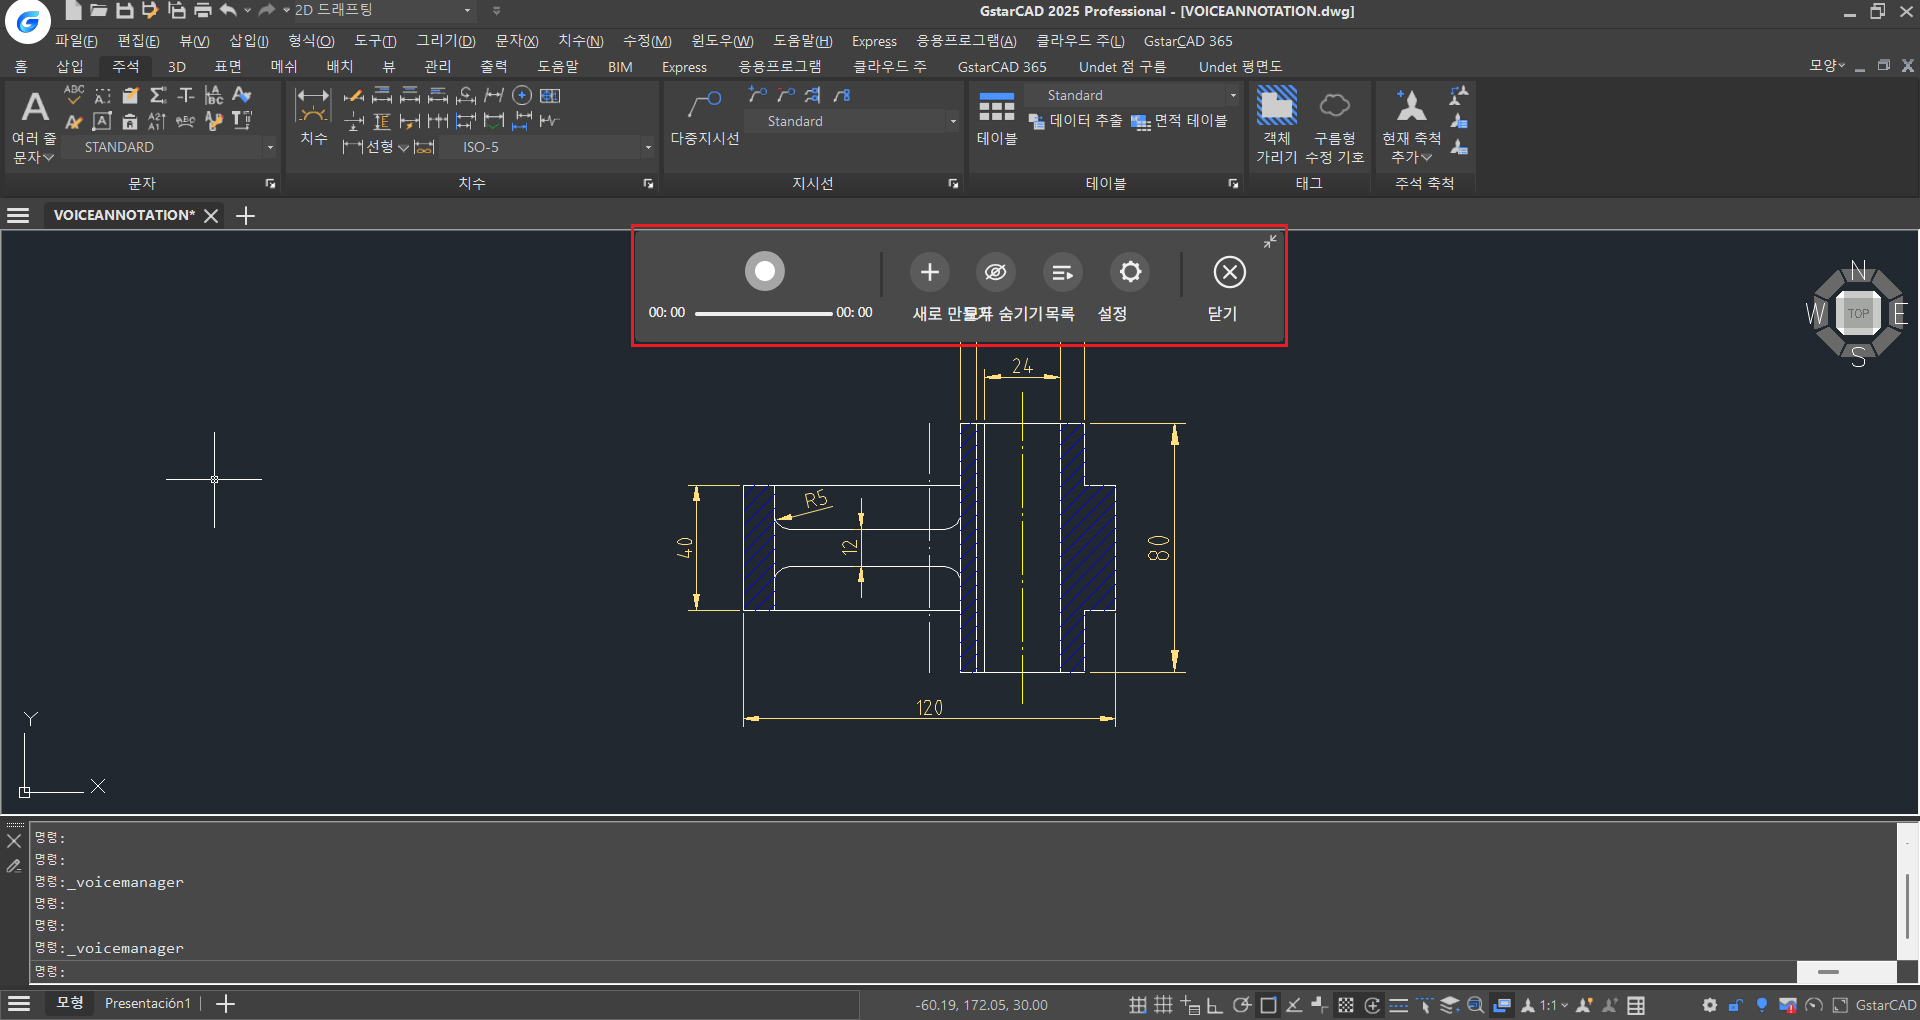Click 면적 테이블 button
The width and height of the screenshot is (1920, 1020).
1179,121
